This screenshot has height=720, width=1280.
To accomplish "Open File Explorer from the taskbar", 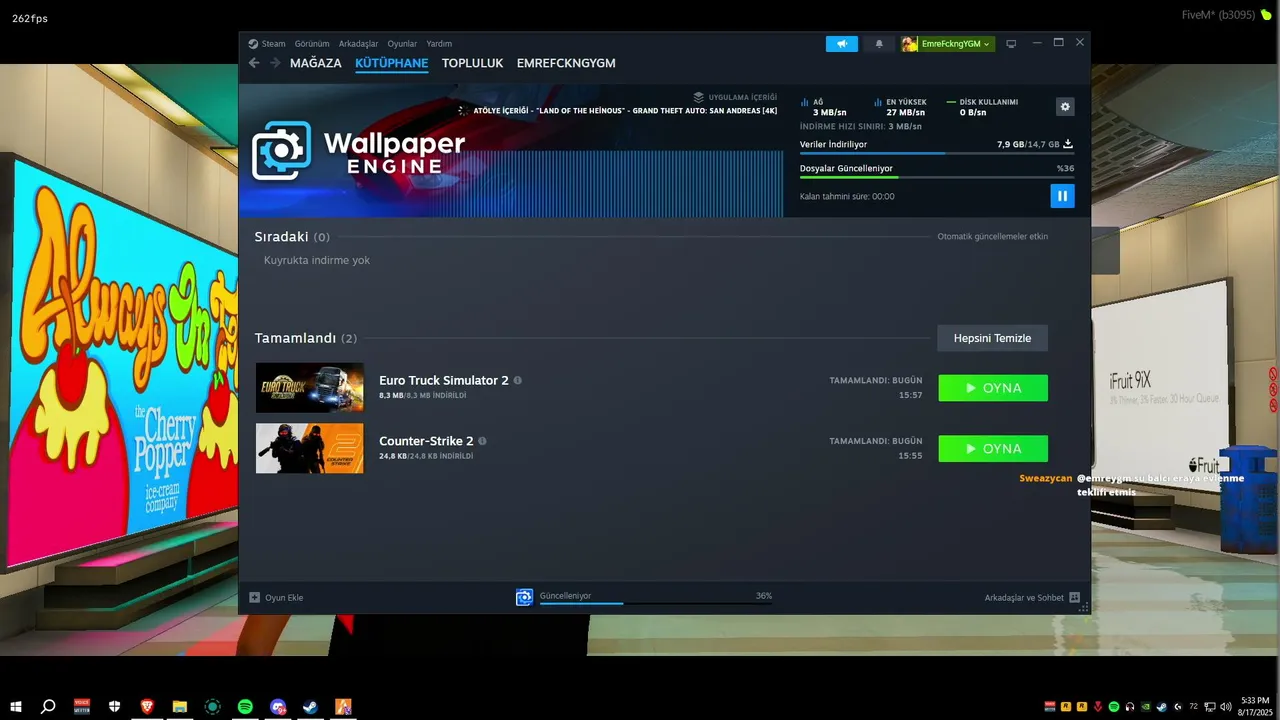I will (x=180, y=707).
